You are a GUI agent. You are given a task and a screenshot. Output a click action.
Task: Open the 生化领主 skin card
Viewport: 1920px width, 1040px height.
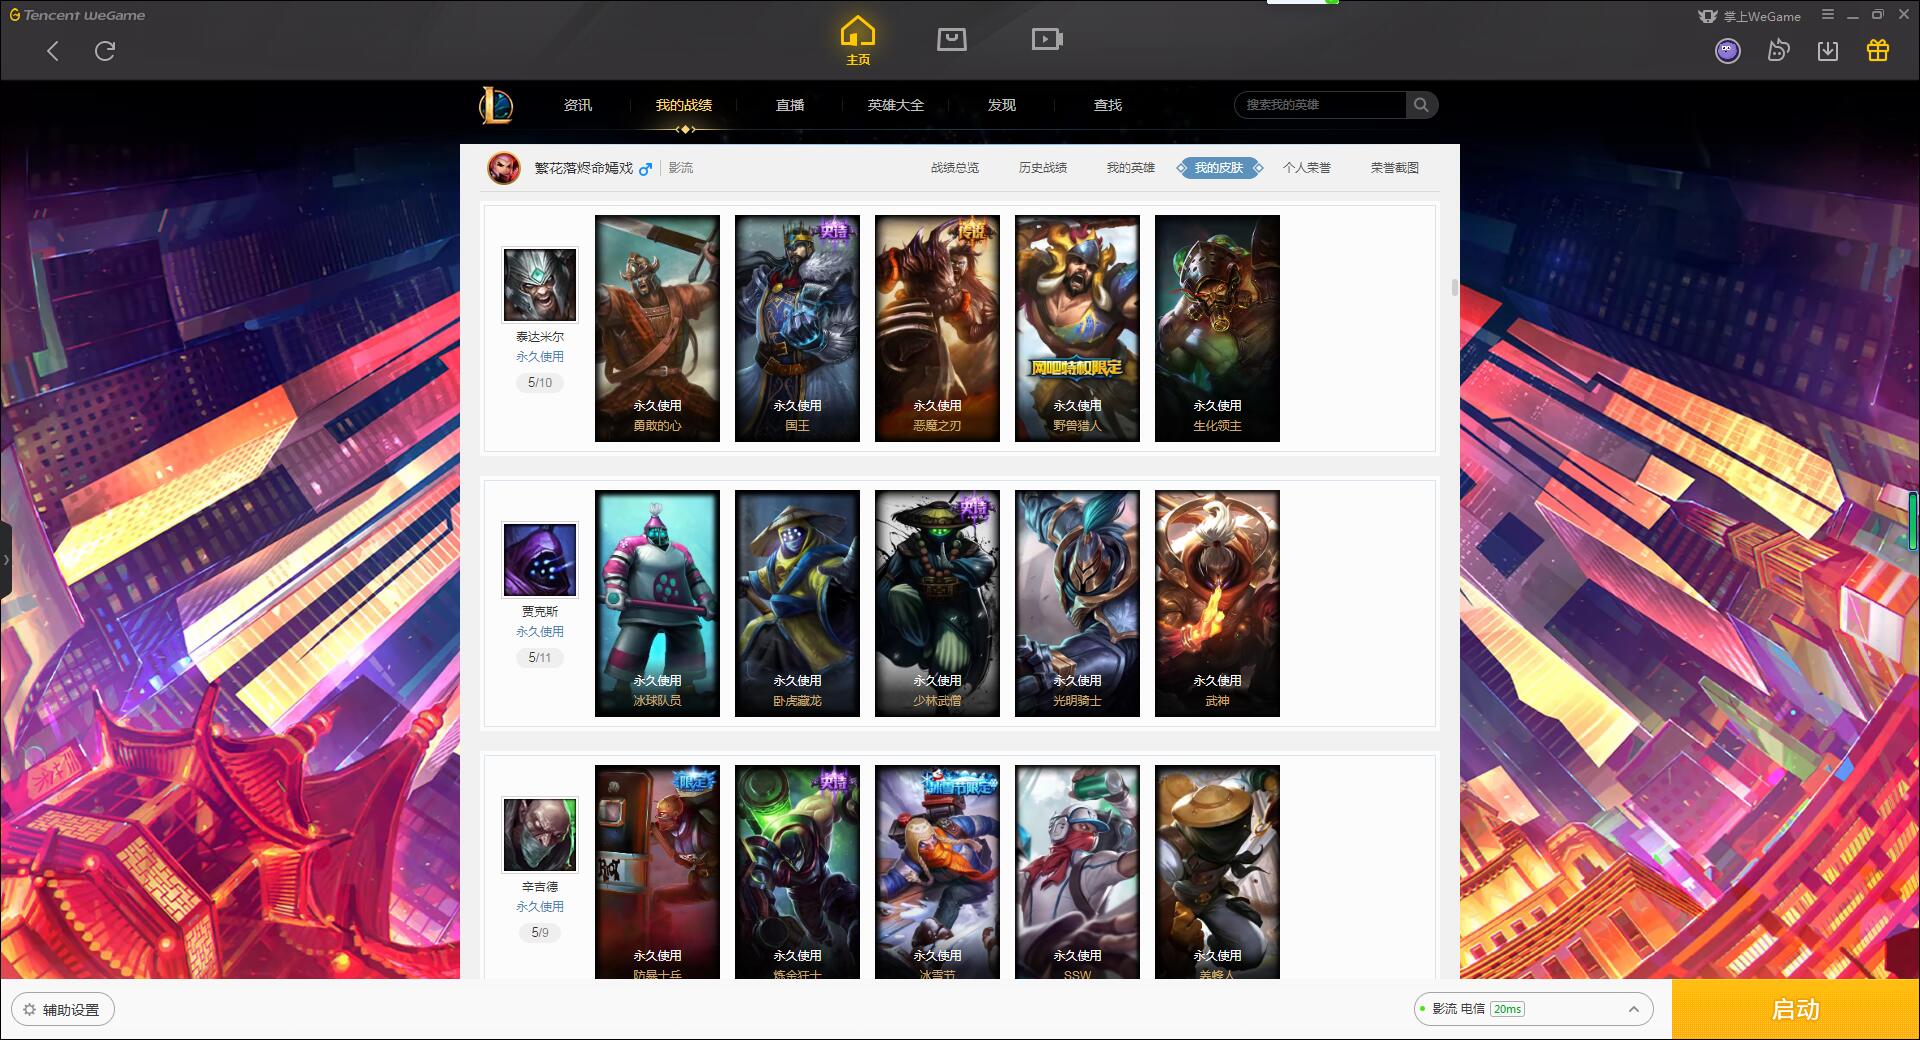[1217, 328]
